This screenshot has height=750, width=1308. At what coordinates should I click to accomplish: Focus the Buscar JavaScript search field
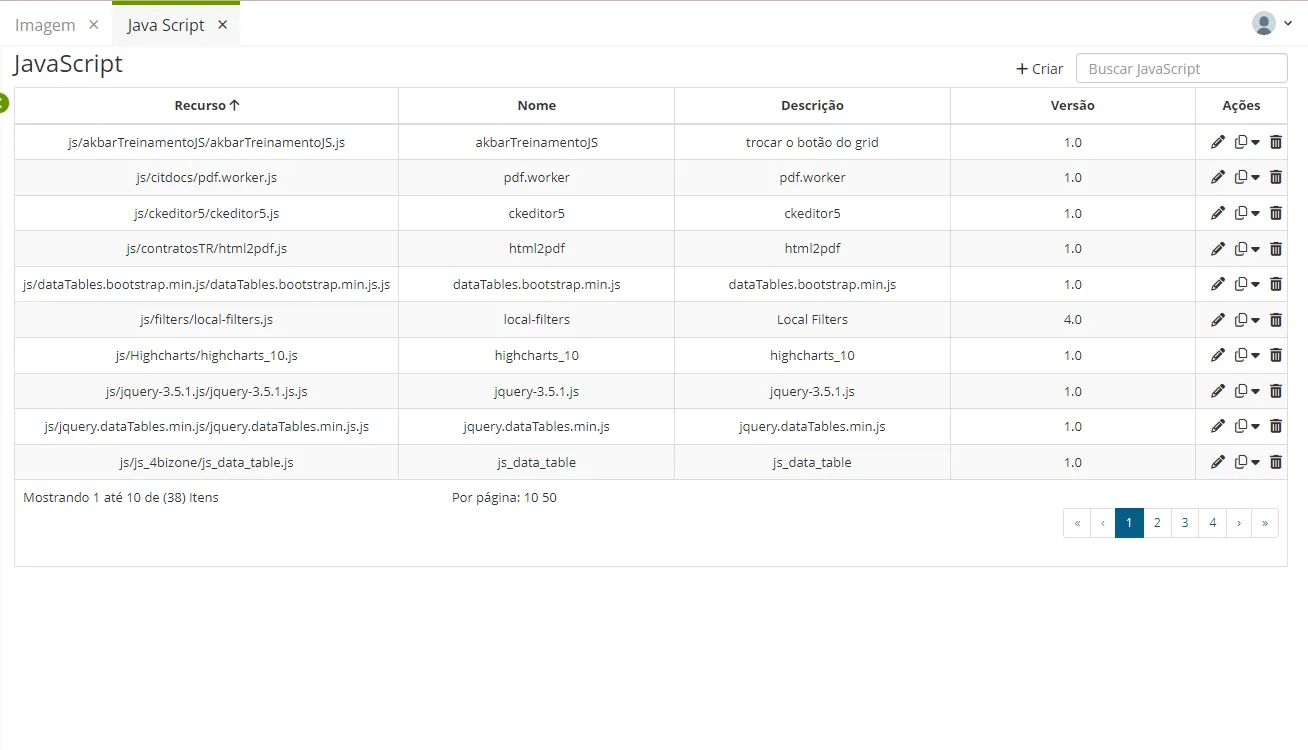coord(1181,68)
